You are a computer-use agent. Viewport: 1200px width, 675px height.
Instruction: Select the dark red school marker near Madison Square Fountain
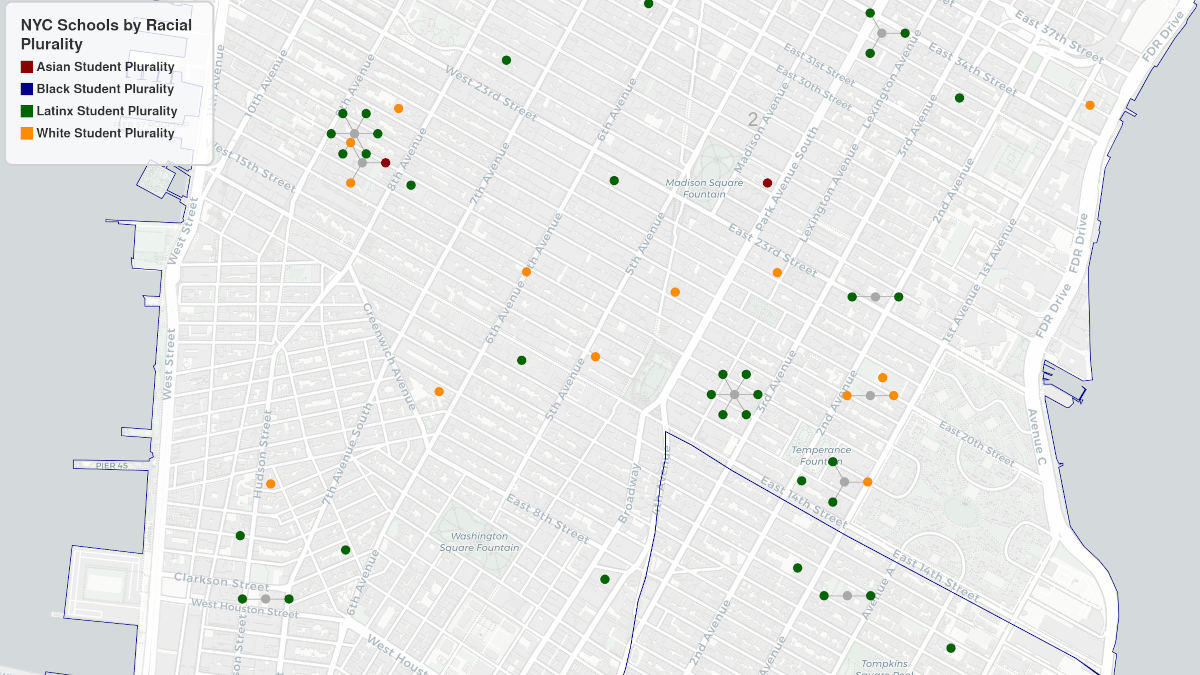point(766,182)
